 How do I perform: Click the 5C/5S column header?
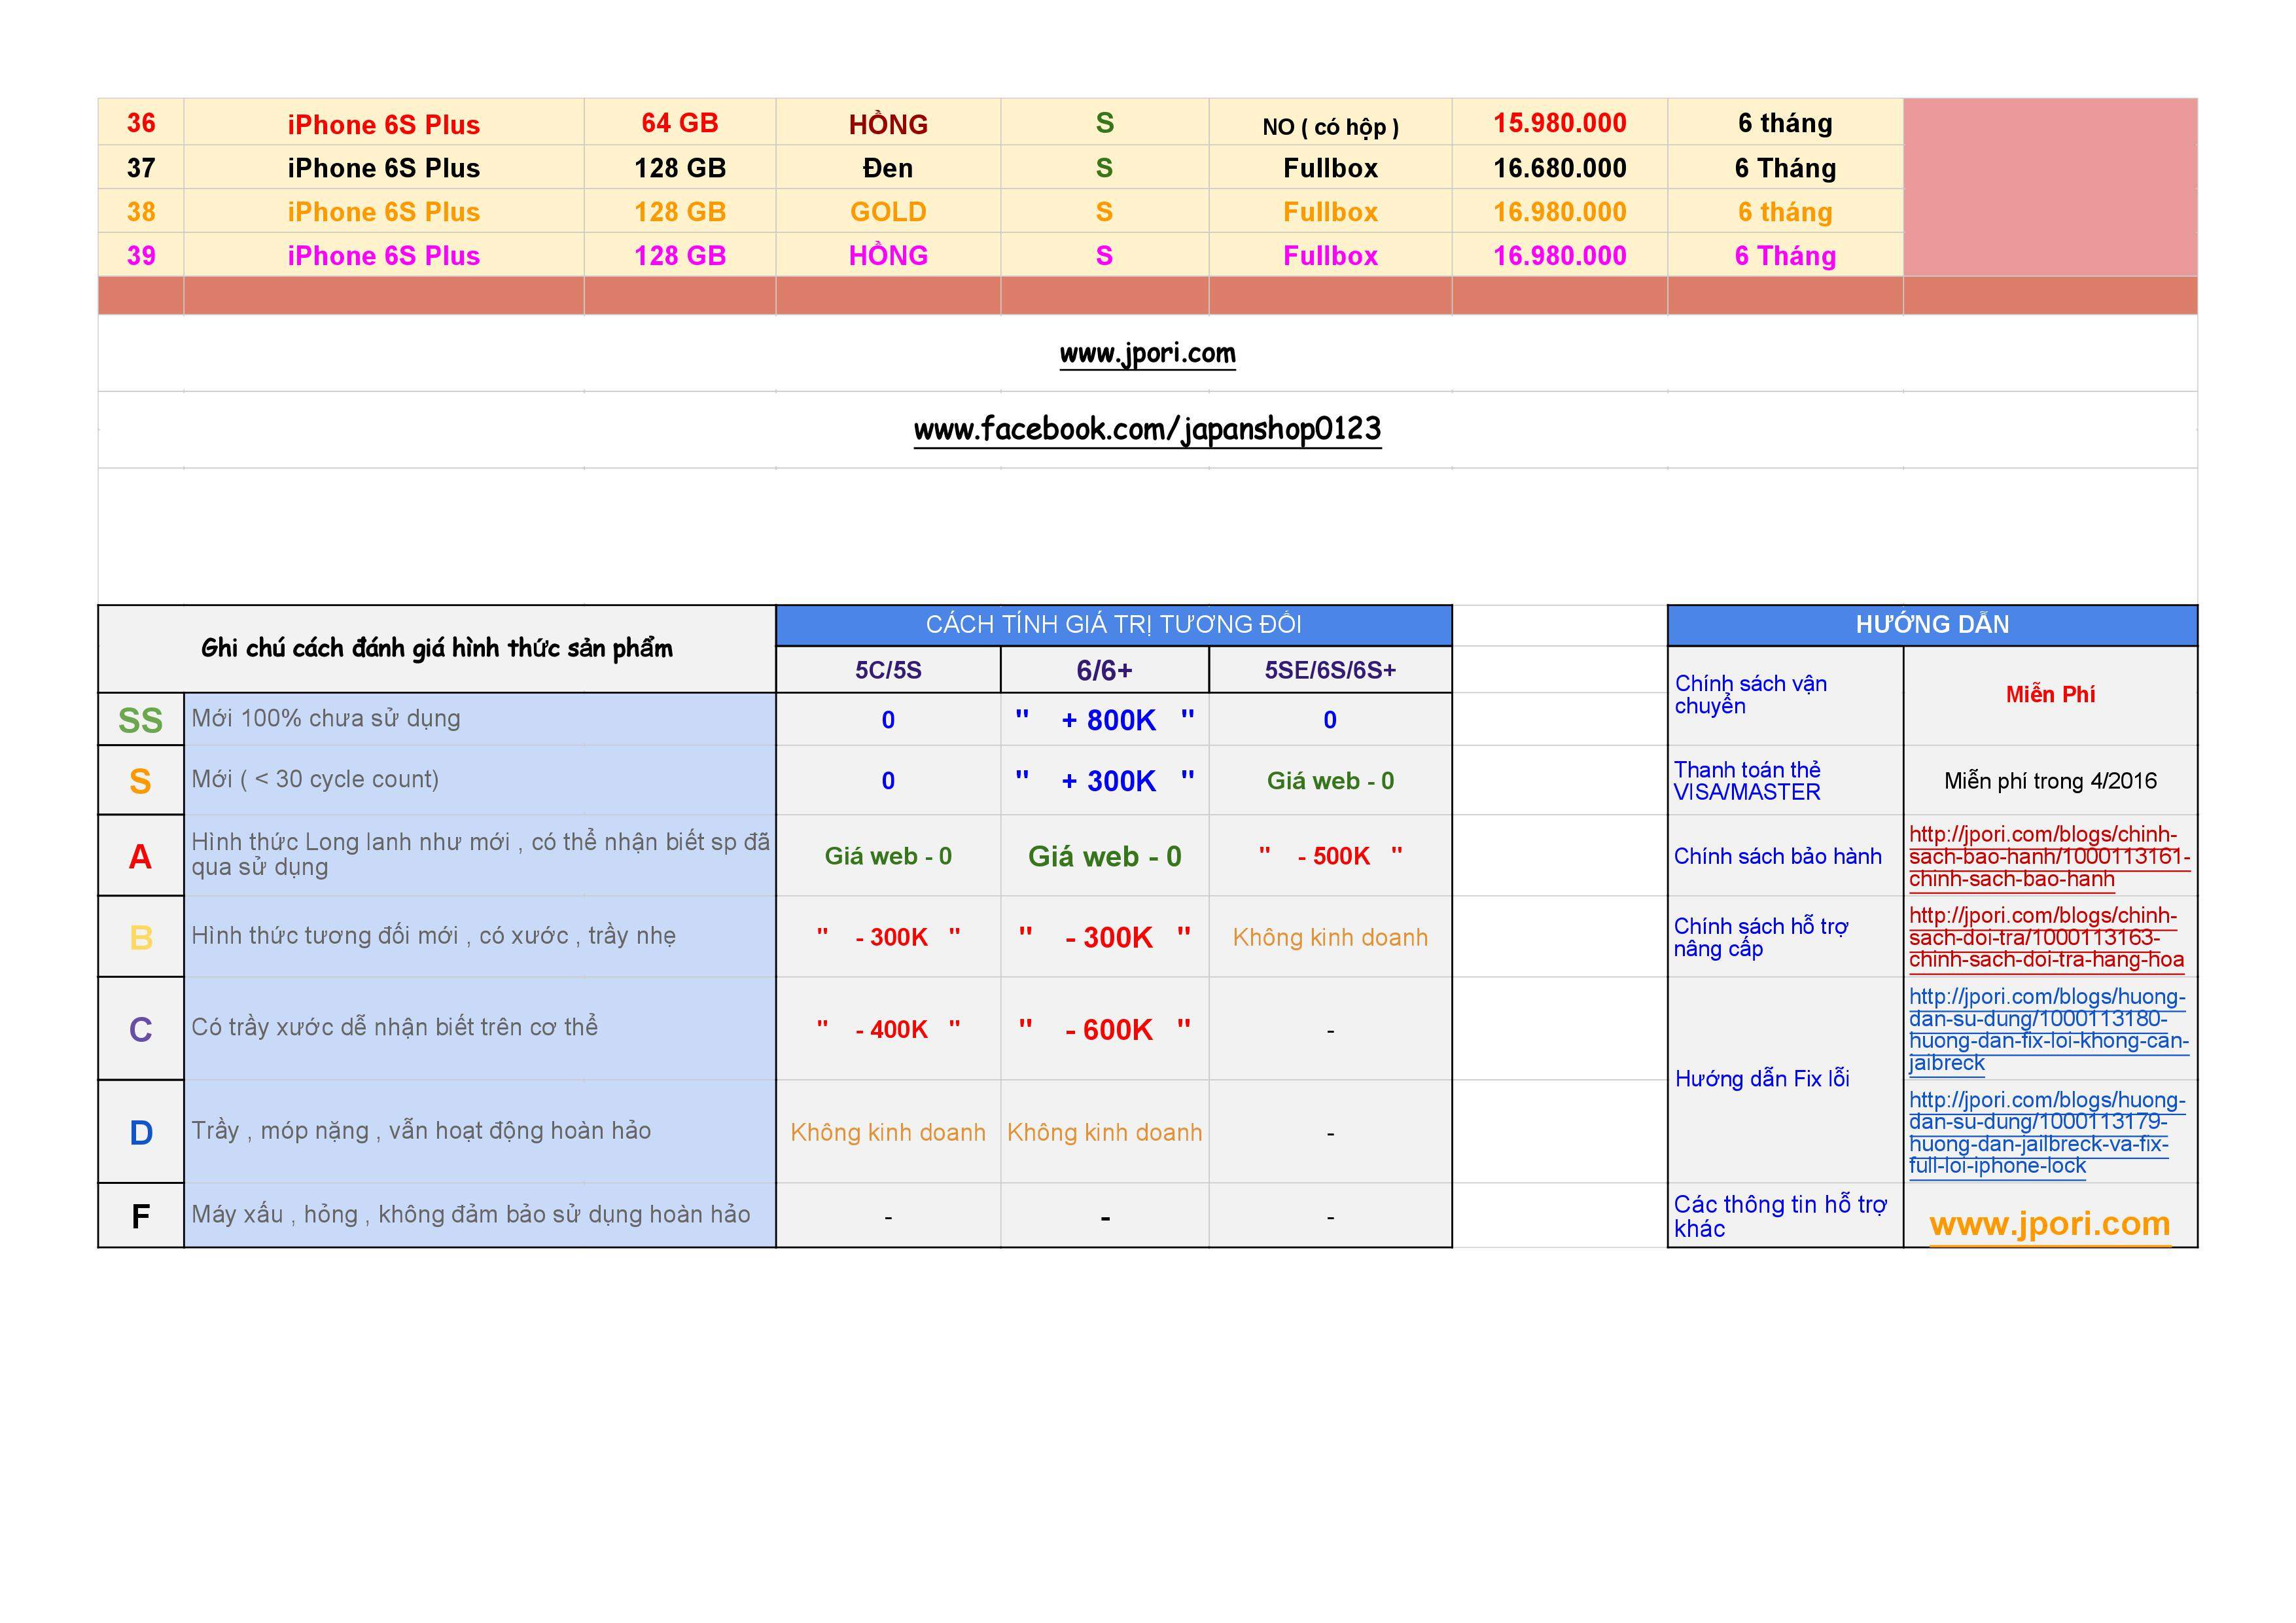click(888, 670)
